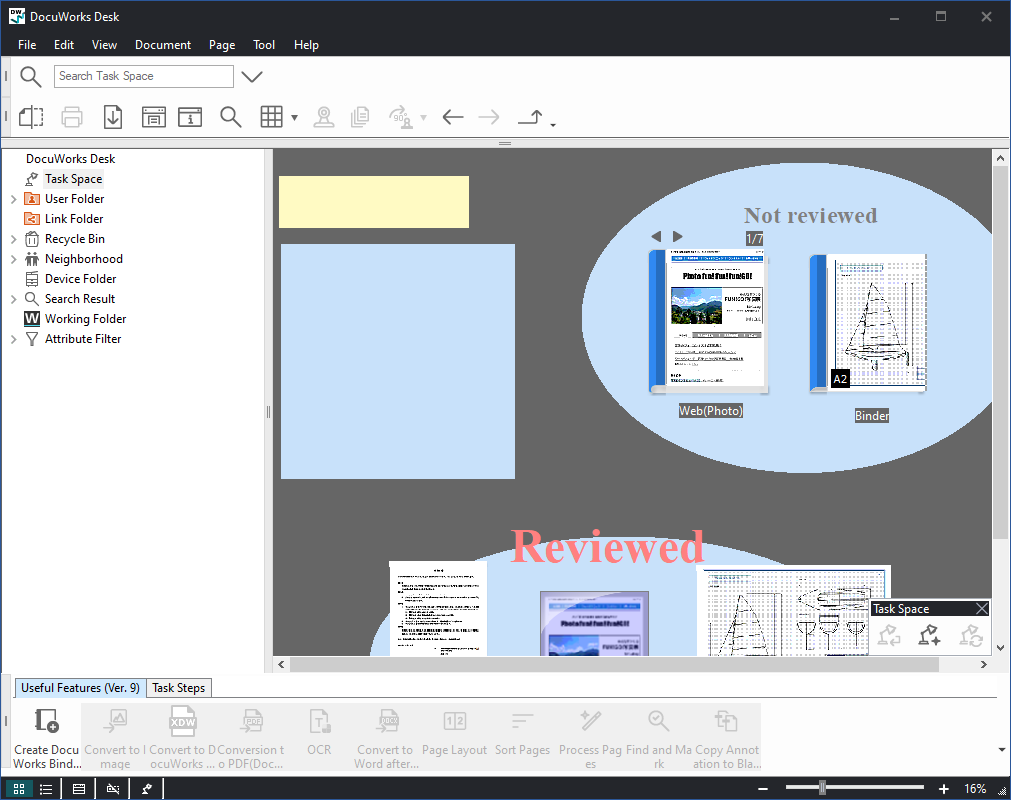Expand the Search Result tree node
The image size is (1011, 800).
(x=14, y=299)
